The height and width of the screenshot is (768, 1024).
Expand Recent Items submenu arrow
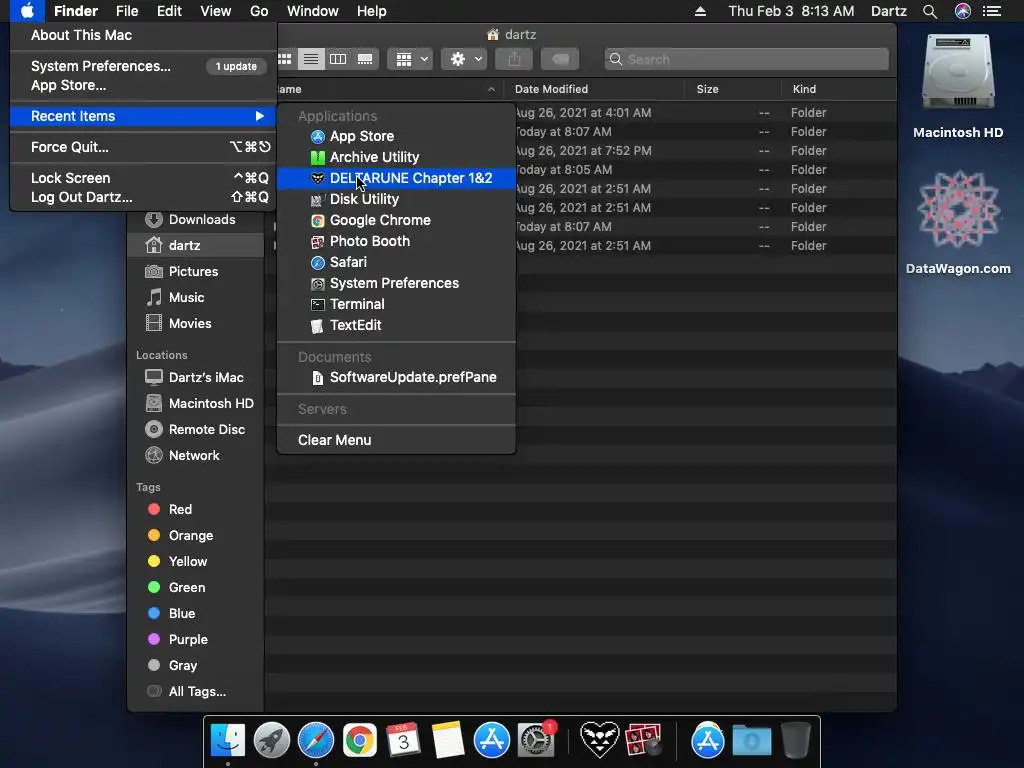point(260,116)
